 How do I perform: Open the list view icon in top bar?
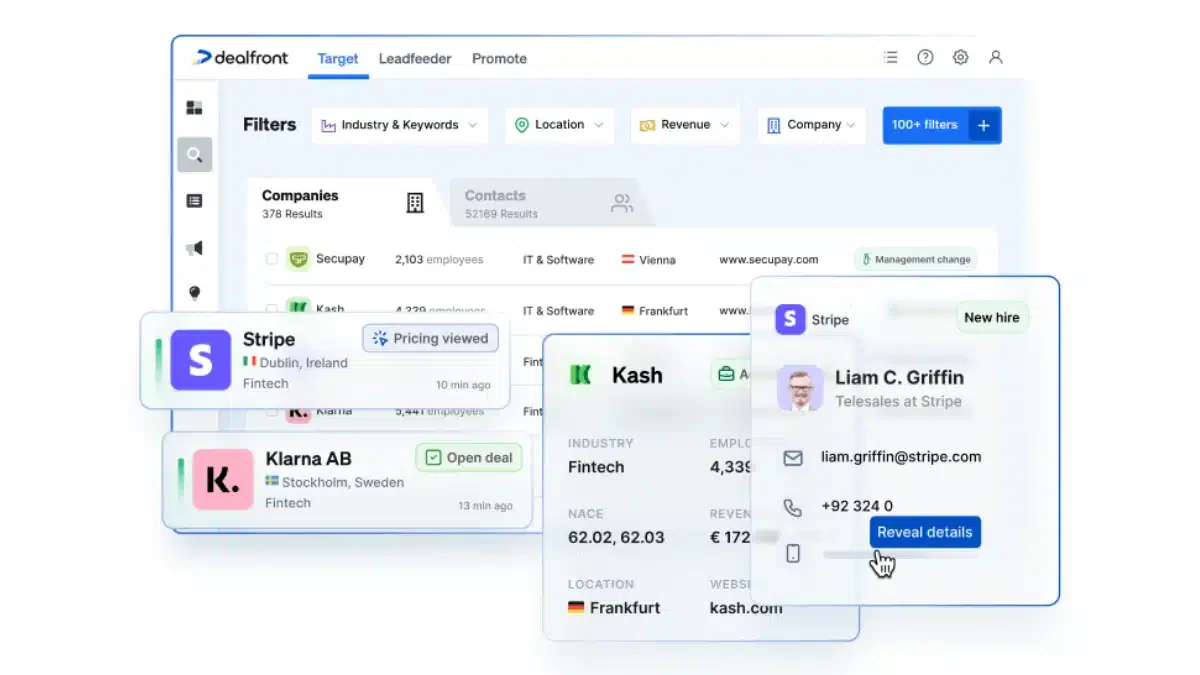pyautogui.click(x=890, y=57)
